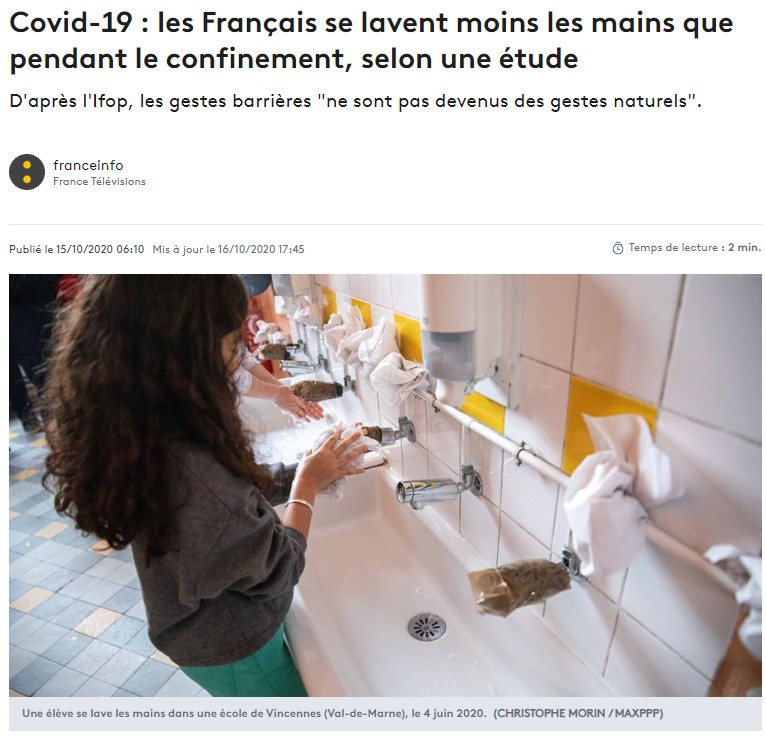Screen dimensions: 766x736
Task: Click the Mis à jour le 16/10/2020 timestamp
Action: [x=228, y=249]
